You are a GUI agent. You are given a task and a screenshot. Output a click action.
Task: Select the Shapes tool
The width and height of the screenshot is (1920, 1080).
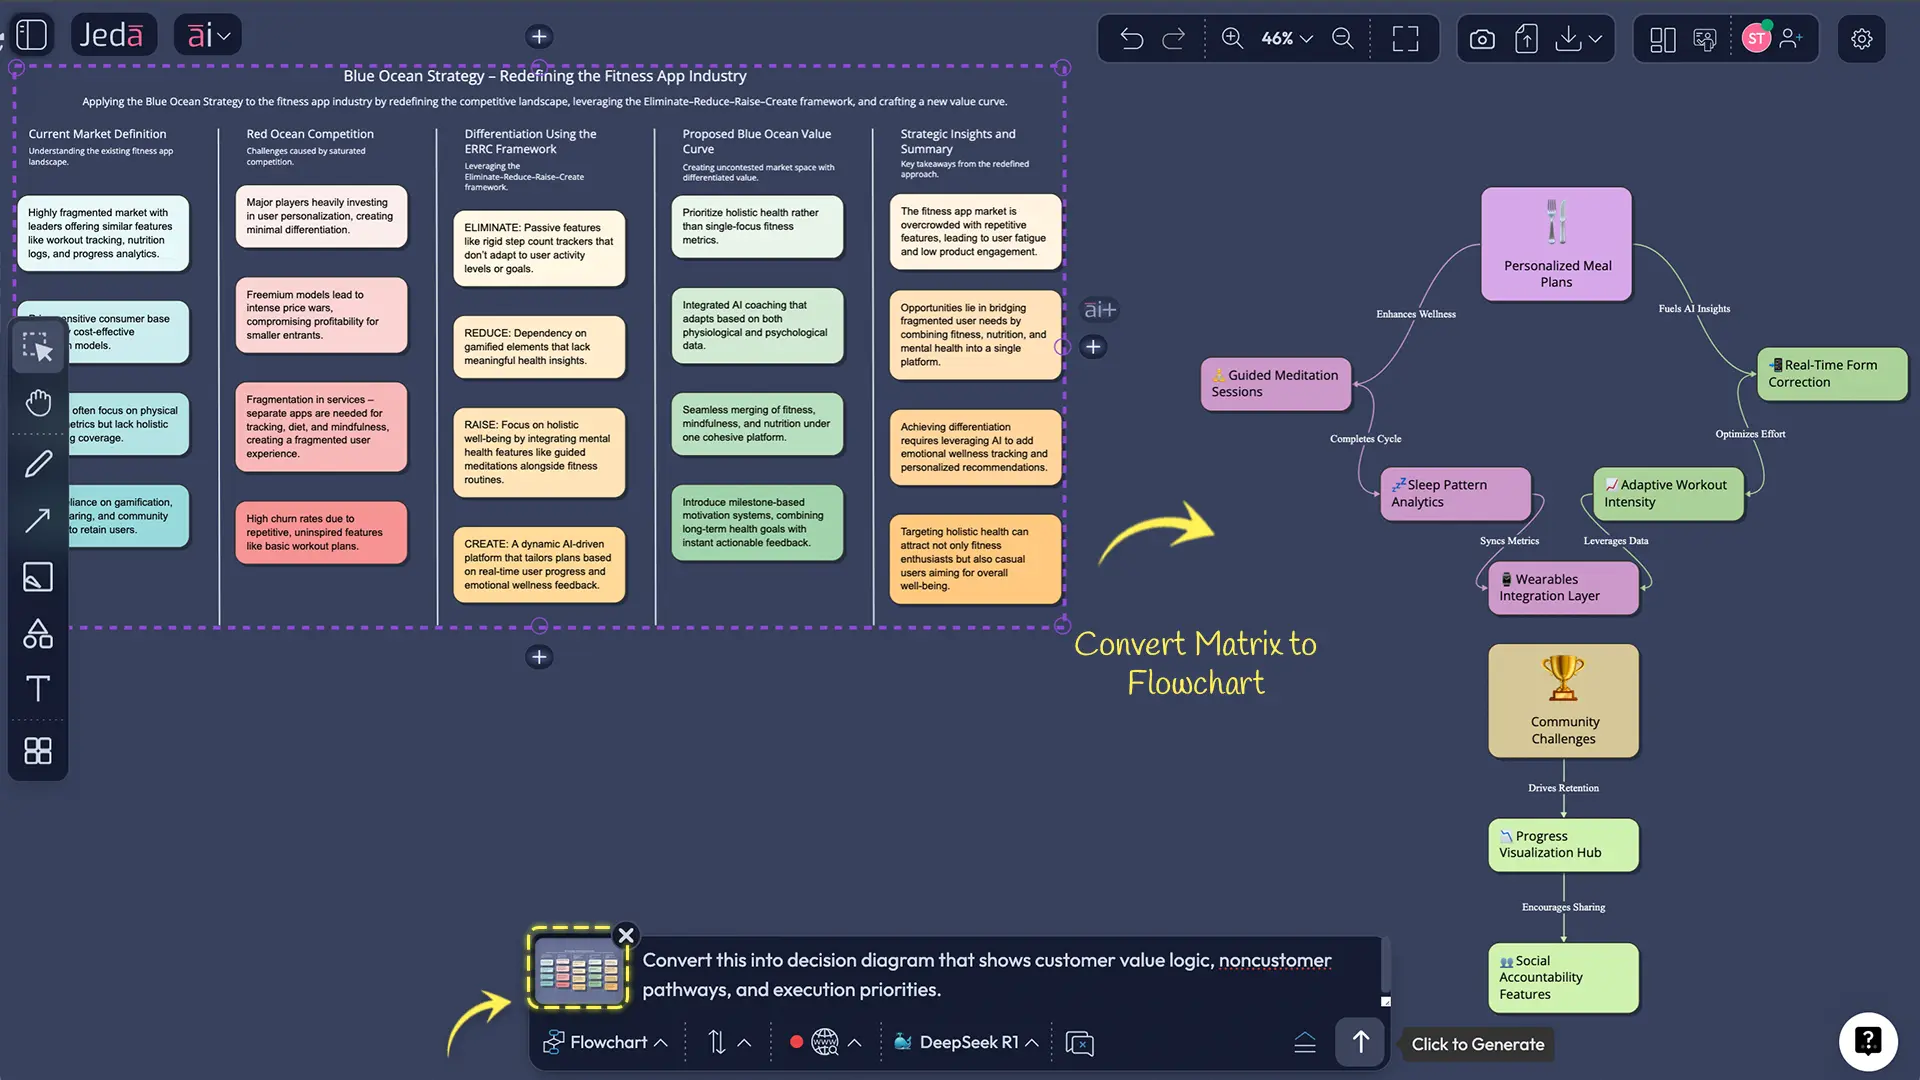click(x=37, y=633)
